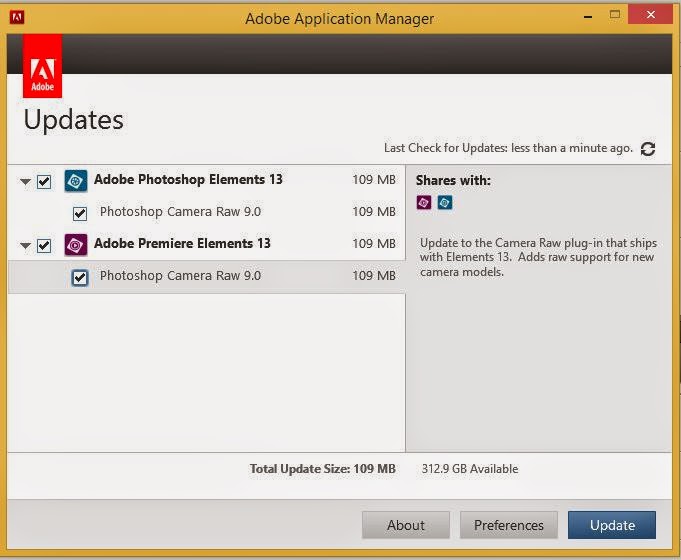The height and width of the screenshot is (560, 681).
Task: Select the Adobe Photoshop Elements 13 row label
Action: coord(188,179)
